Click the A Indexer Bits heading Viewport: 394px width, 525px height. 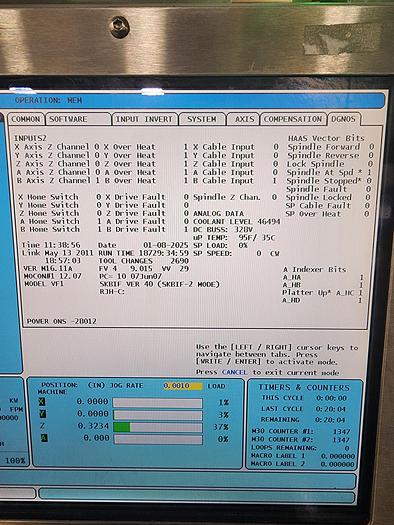point(315,270)
